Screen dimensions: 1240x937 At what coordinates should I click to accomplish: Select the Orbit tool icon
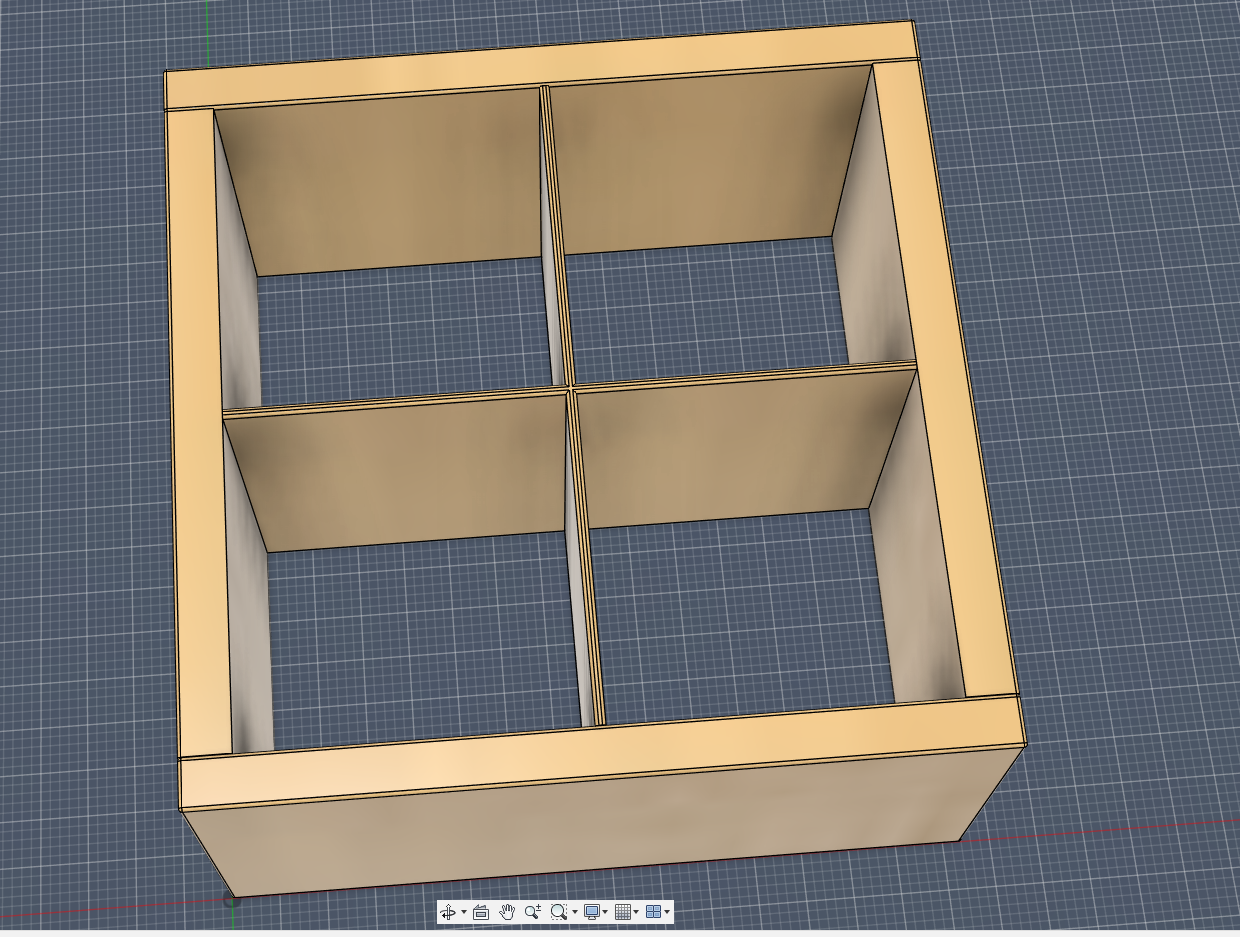pos(447,912)
